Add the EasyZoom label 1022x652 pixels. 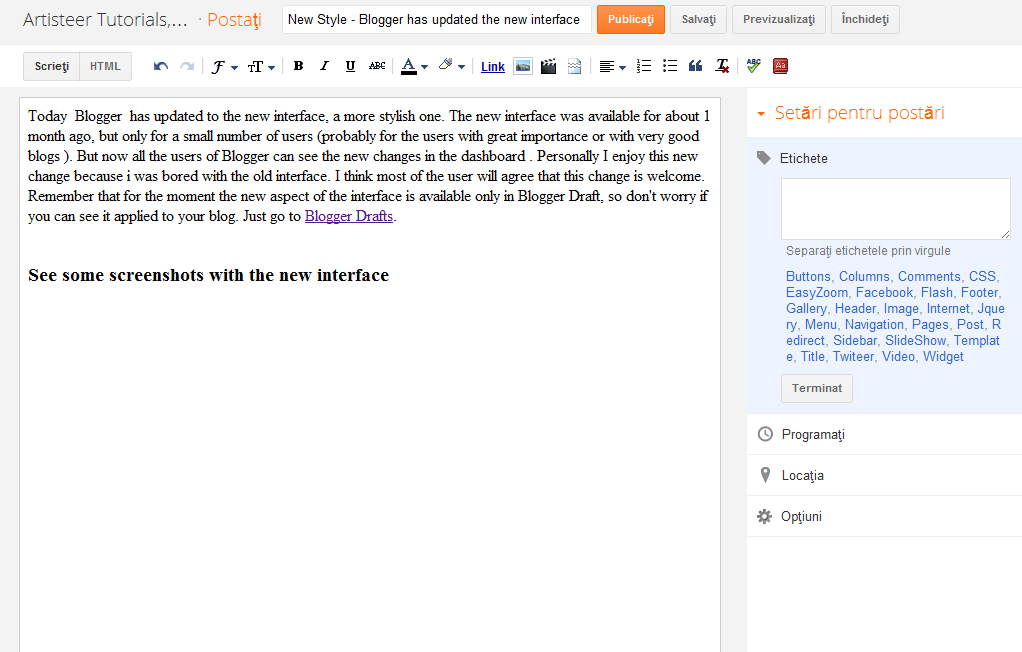click(817, 293)
